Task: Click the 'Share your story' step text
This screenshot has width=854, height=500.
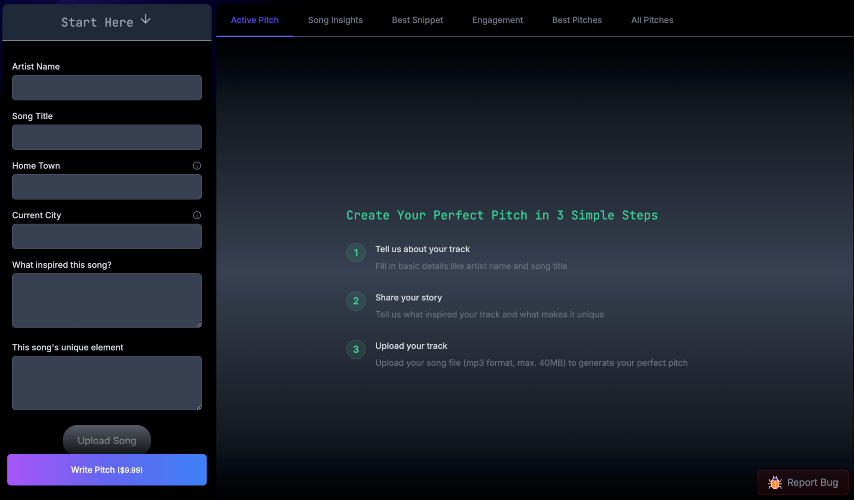Action: 408,297
